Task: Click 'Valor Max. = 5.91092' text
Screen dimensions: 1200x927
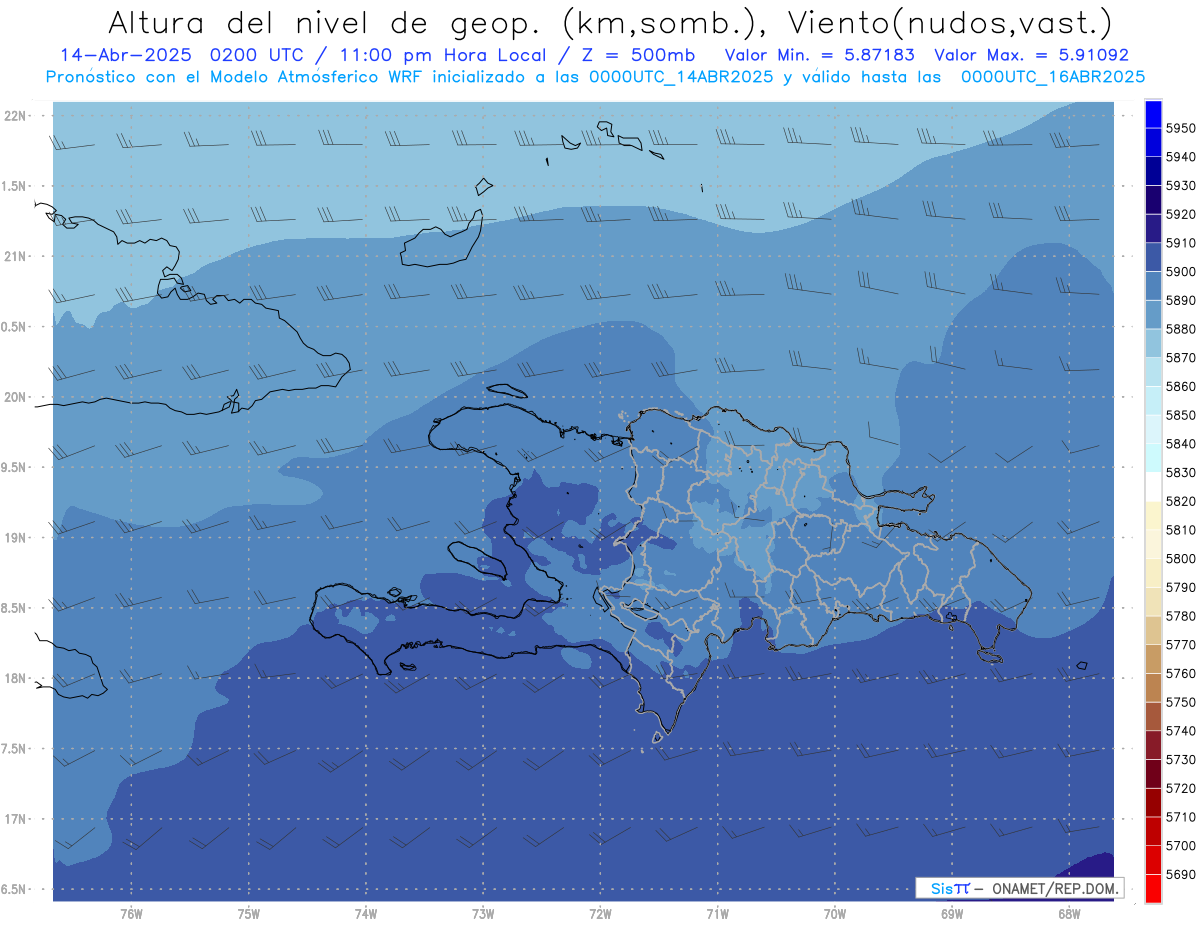Action: coord(1031,55)
